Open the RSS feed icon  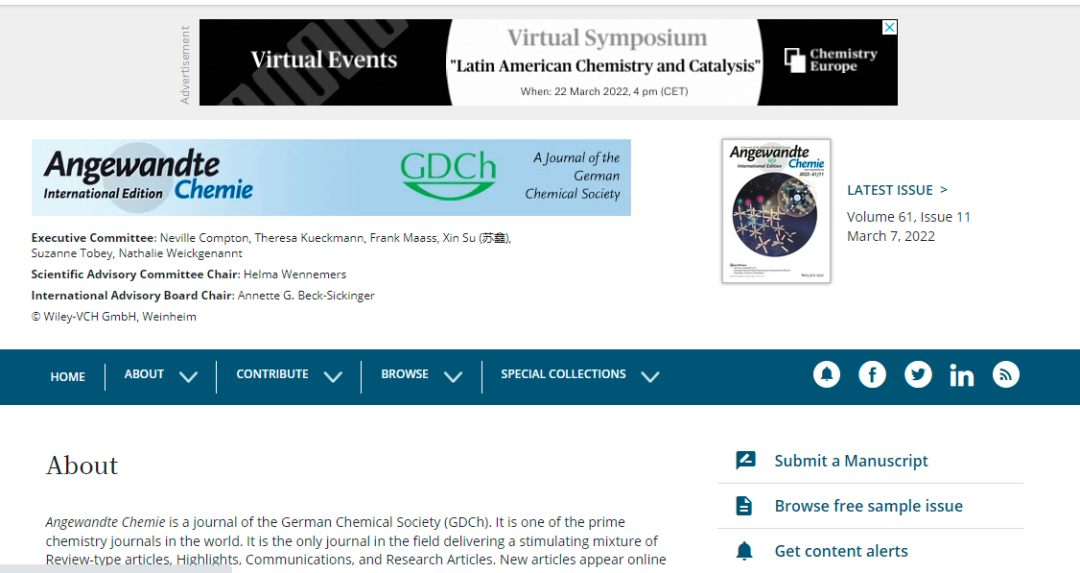pyautogui.click(x=1006, y=374)
